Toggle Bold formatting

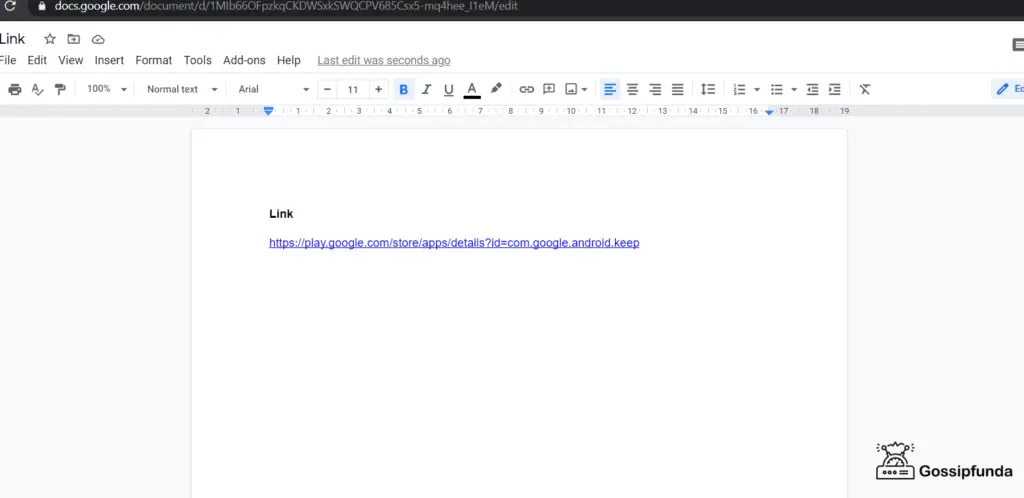coord(404,89)
